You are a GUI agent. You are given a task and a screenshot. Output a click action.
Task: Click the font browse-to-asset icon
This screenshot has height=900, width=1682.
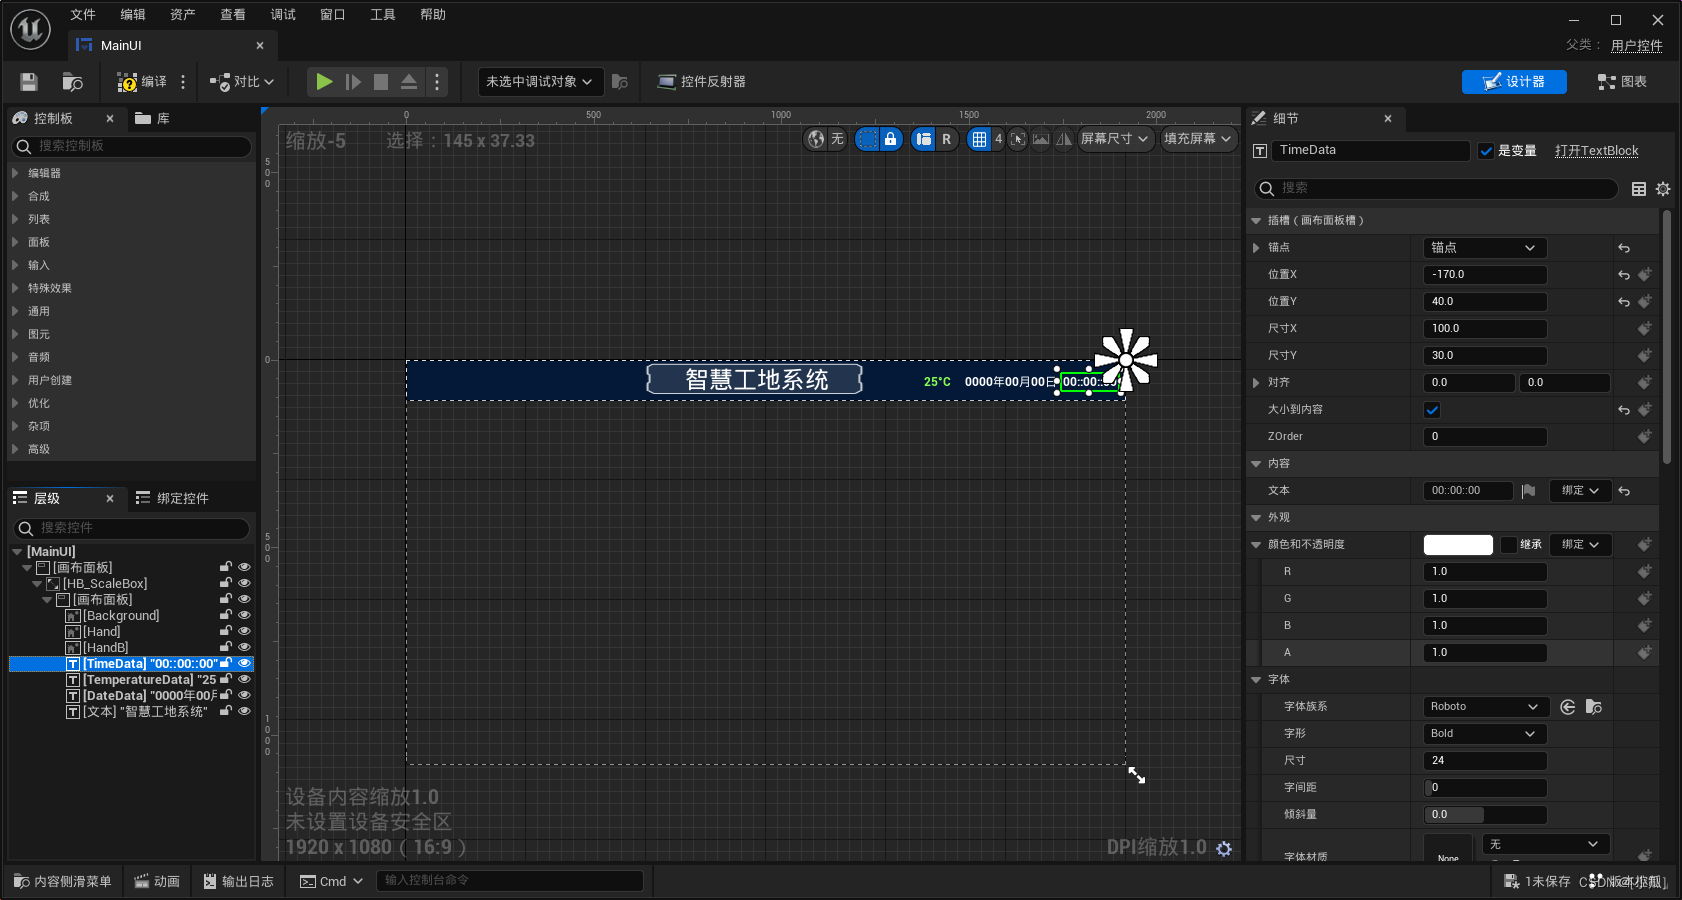pyautogui.click(x=1594, y=707)
